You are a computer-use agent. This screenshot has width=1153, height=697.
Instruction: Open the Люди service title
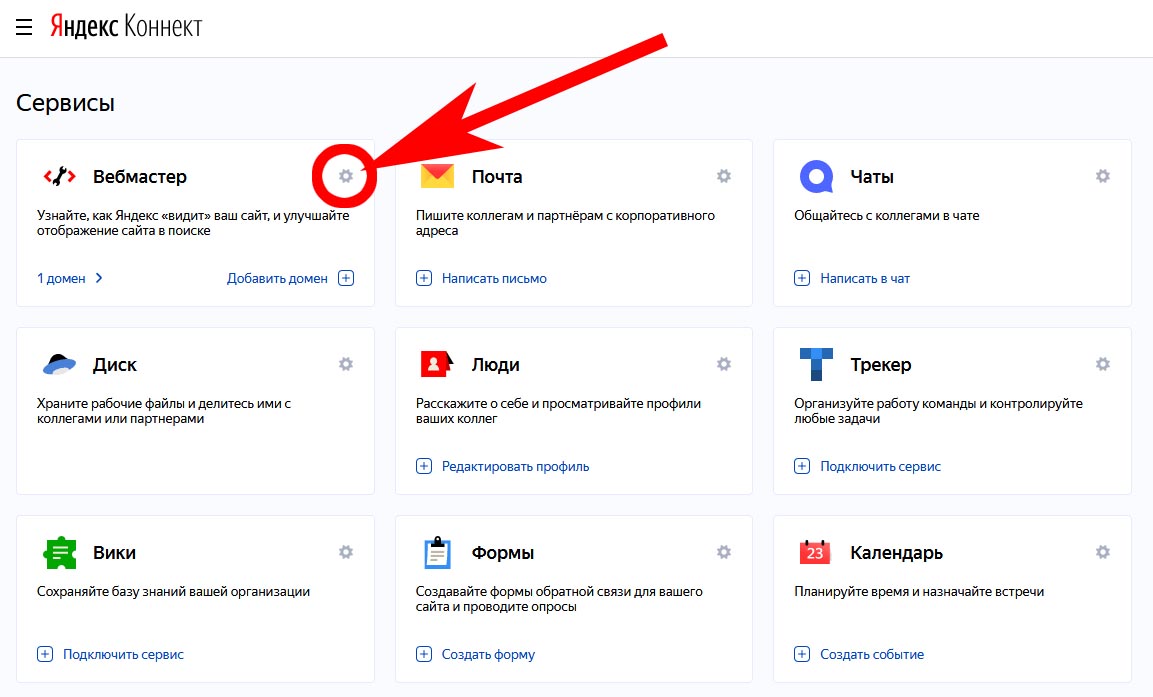(496, 365)
